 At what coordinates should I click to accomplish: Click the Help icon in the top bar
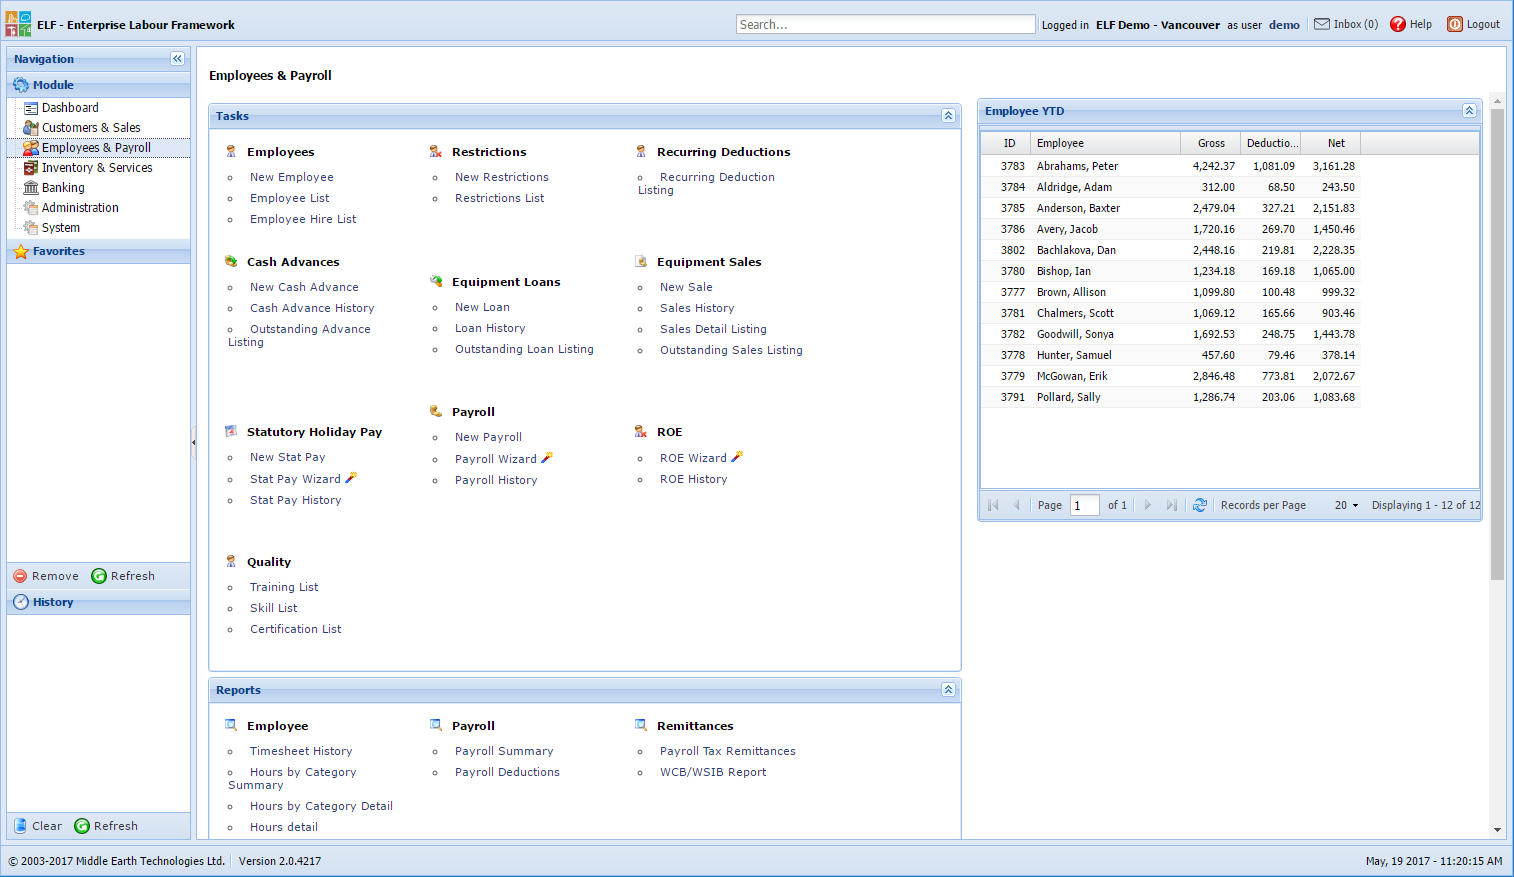tap(1397, 24)
